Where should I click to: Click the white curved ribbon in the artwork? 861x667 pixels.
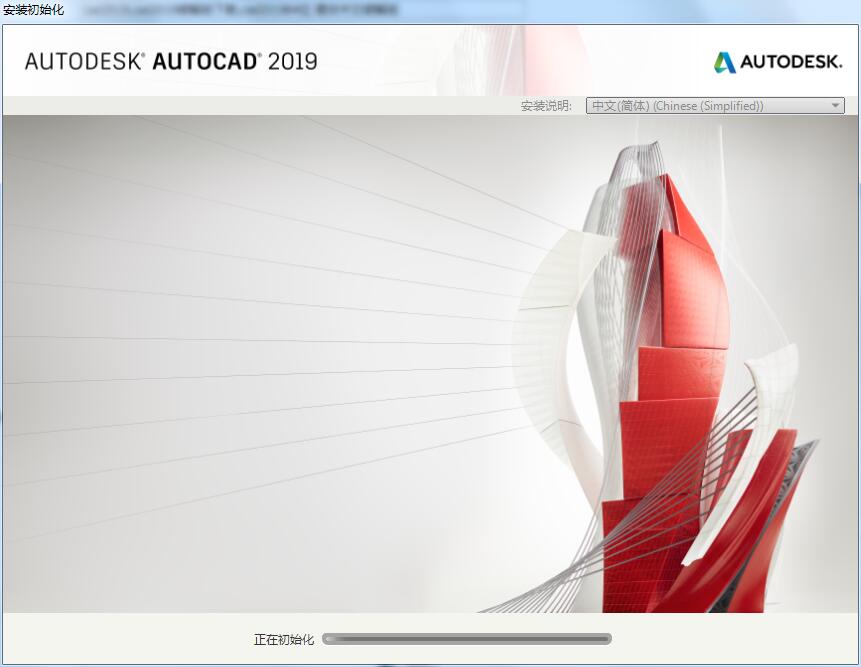pyautogui.click(x=560, y=300)
